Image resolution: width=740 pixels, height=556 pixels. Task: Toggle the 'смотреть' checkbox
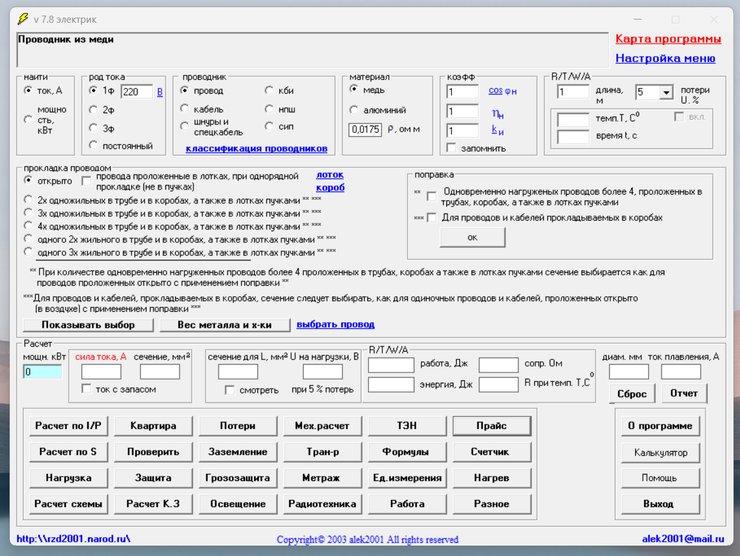tap(230, 390)
